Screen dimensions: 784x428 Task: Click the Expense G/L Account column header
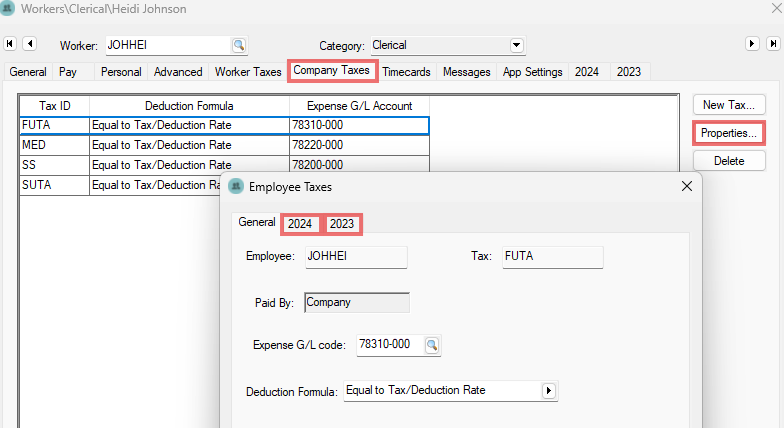[359, 106]
